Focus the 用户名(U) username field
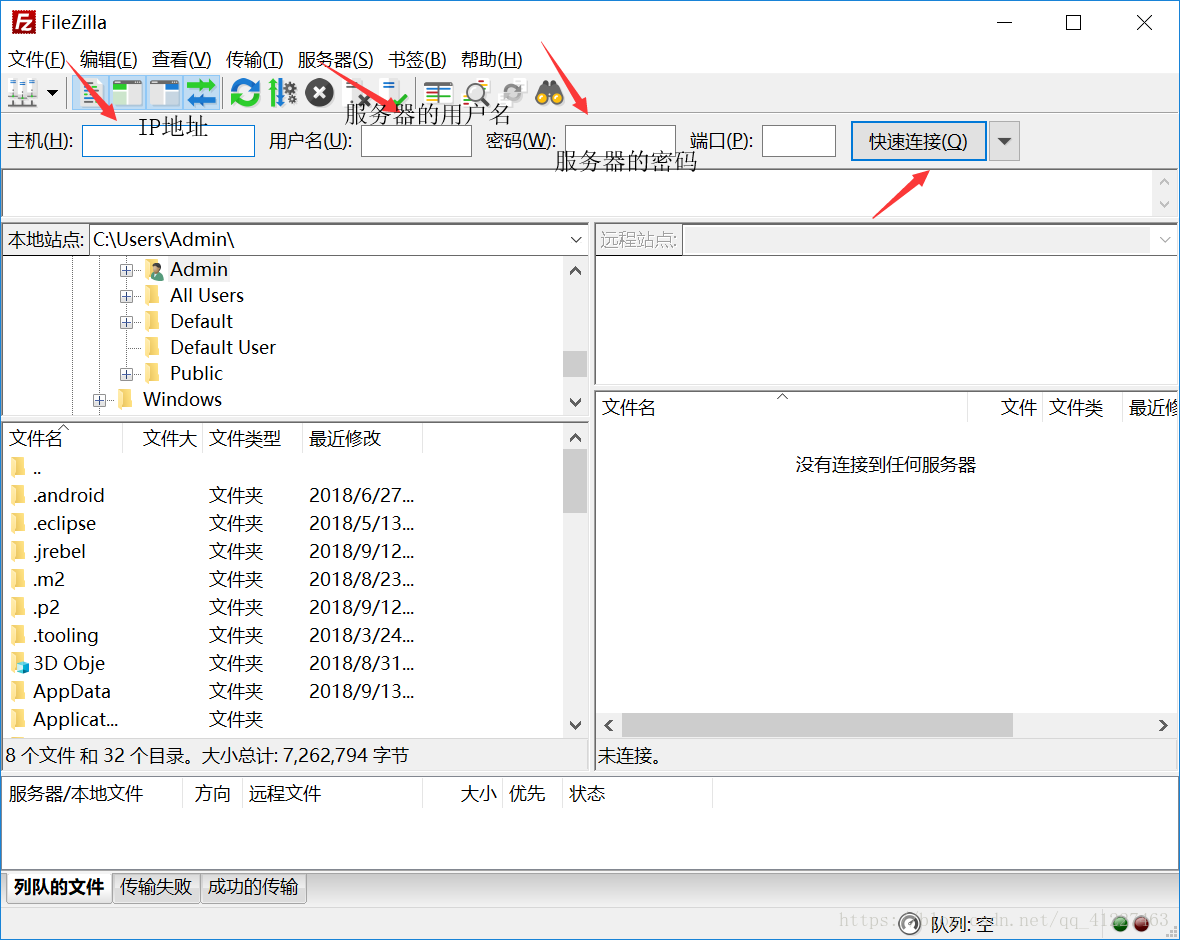 [x=416, y=141]
